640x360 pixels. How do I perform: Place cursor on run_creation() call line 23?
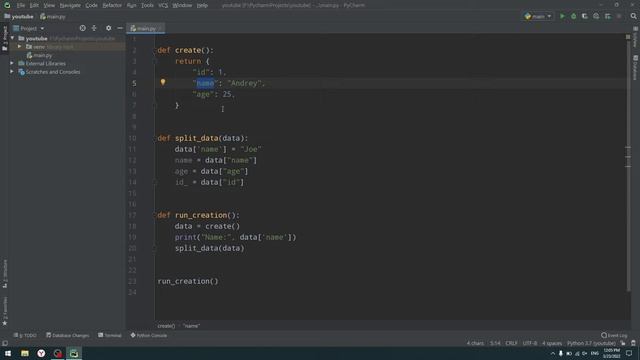[188, 281]
